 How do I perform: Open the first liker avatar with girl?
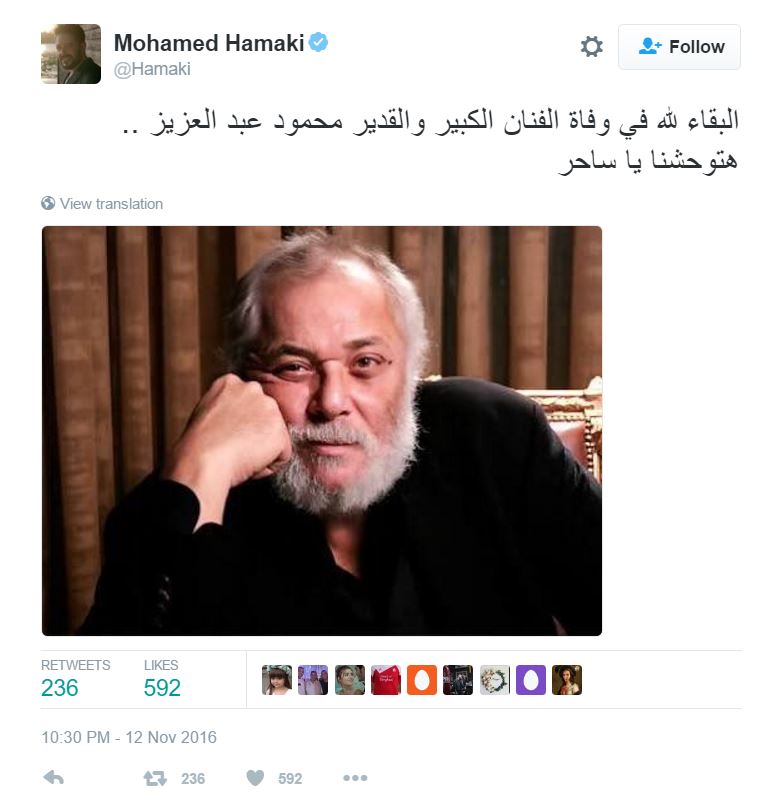coord(276,680)
